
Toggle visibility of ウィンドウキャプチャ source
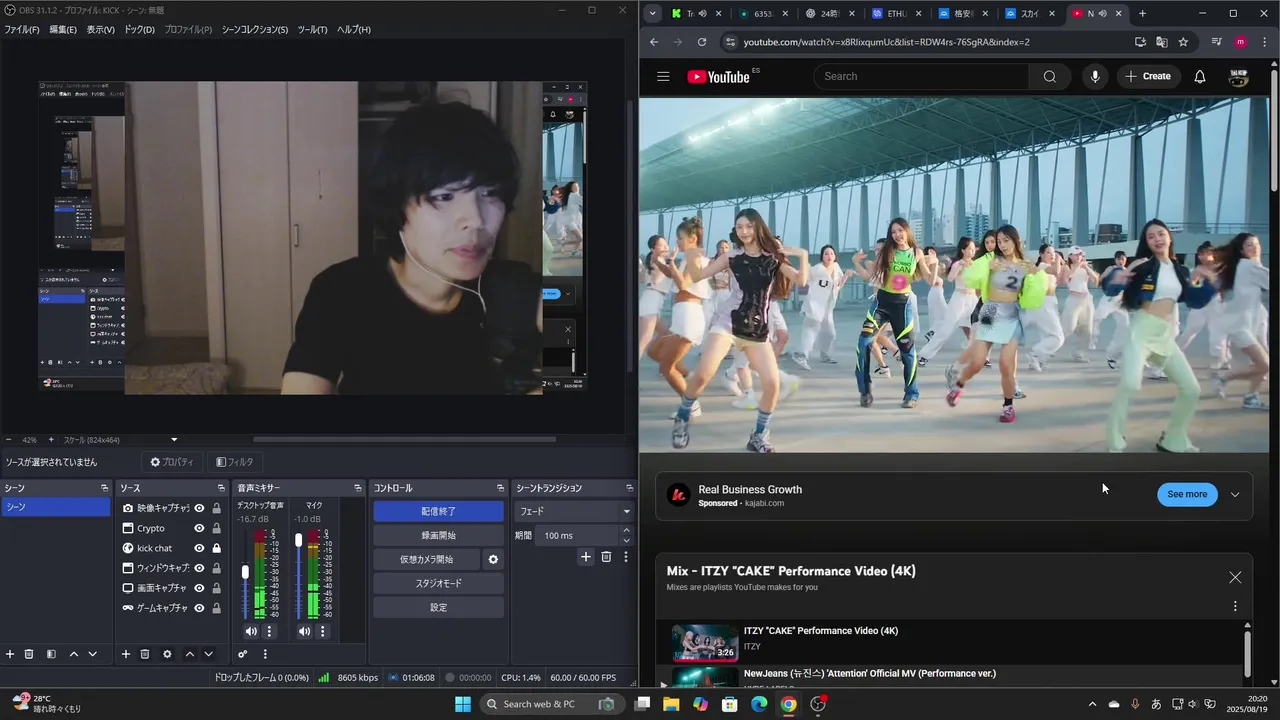click(199, 568)
